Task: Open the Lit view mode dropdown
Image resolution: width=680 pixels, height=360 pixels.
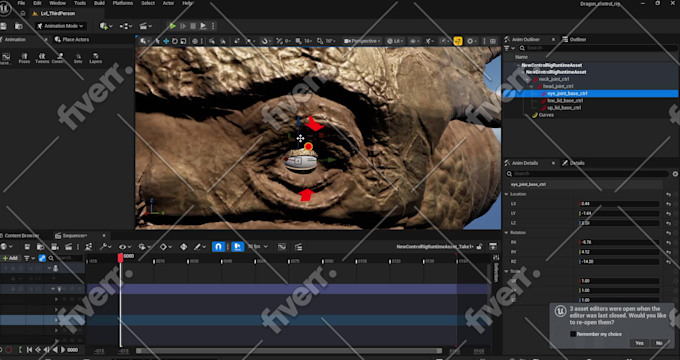Action: 395,41
